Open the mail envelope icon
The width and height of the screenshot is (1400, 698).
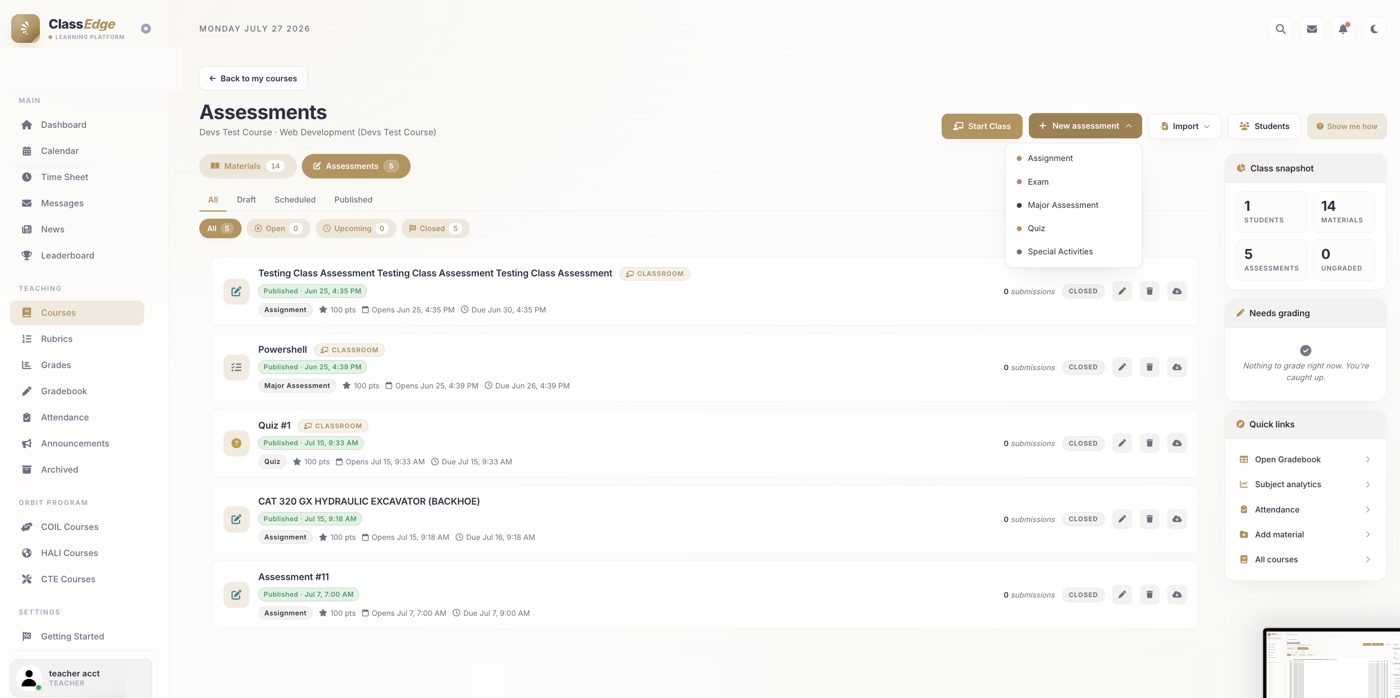(1311, 29)
